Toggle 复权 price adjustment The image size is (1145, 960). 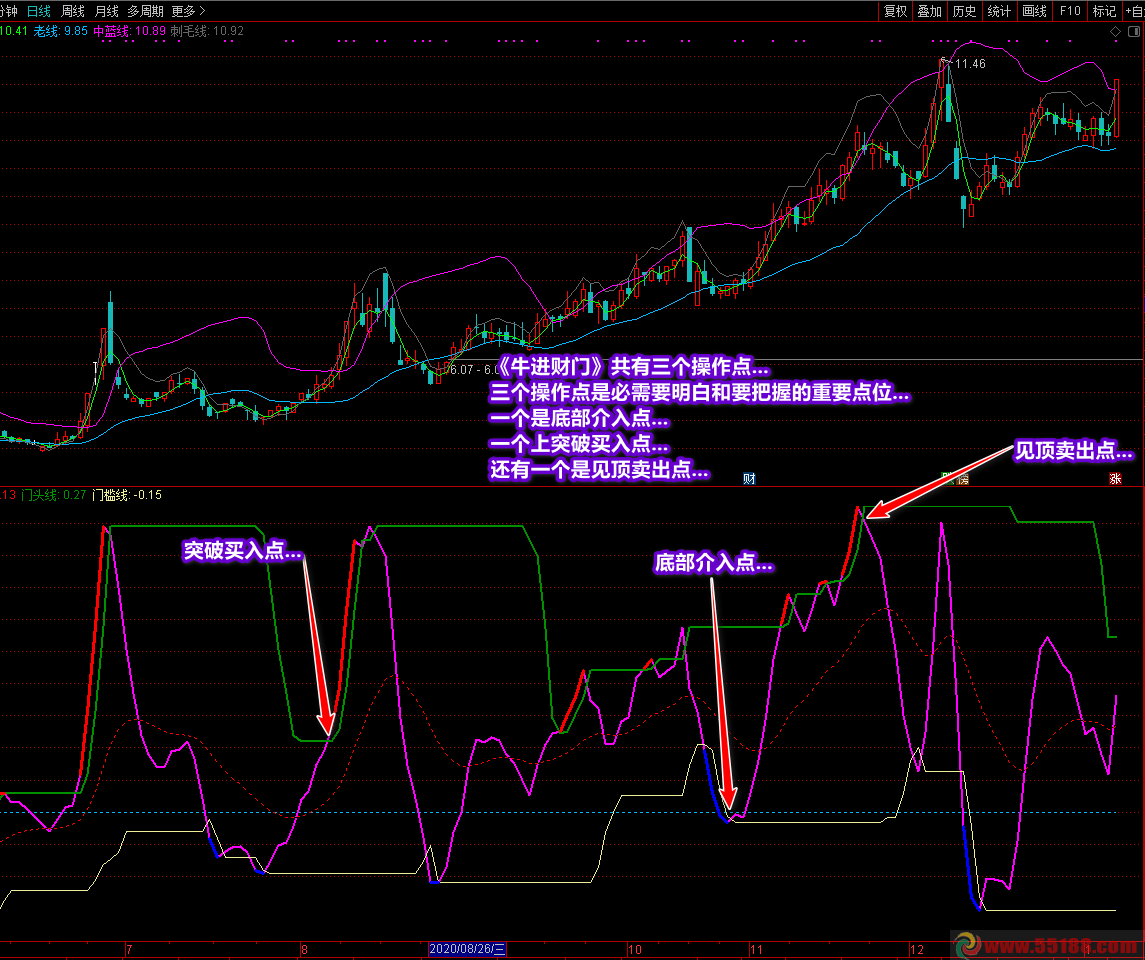(895, 11)
